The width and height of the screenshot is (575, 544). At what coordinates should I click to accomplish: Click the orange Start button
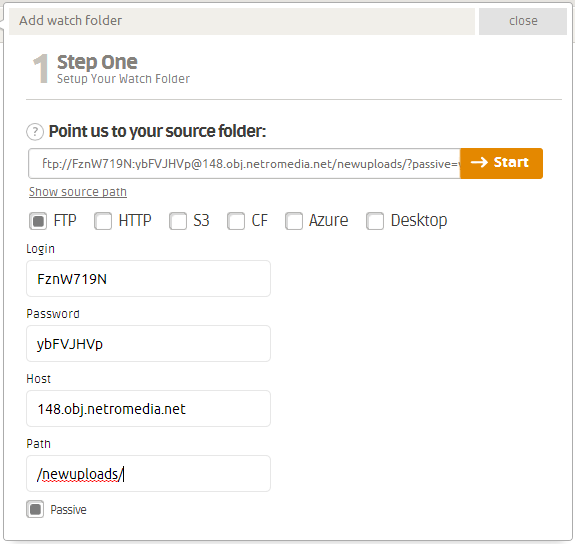[501, 163]
